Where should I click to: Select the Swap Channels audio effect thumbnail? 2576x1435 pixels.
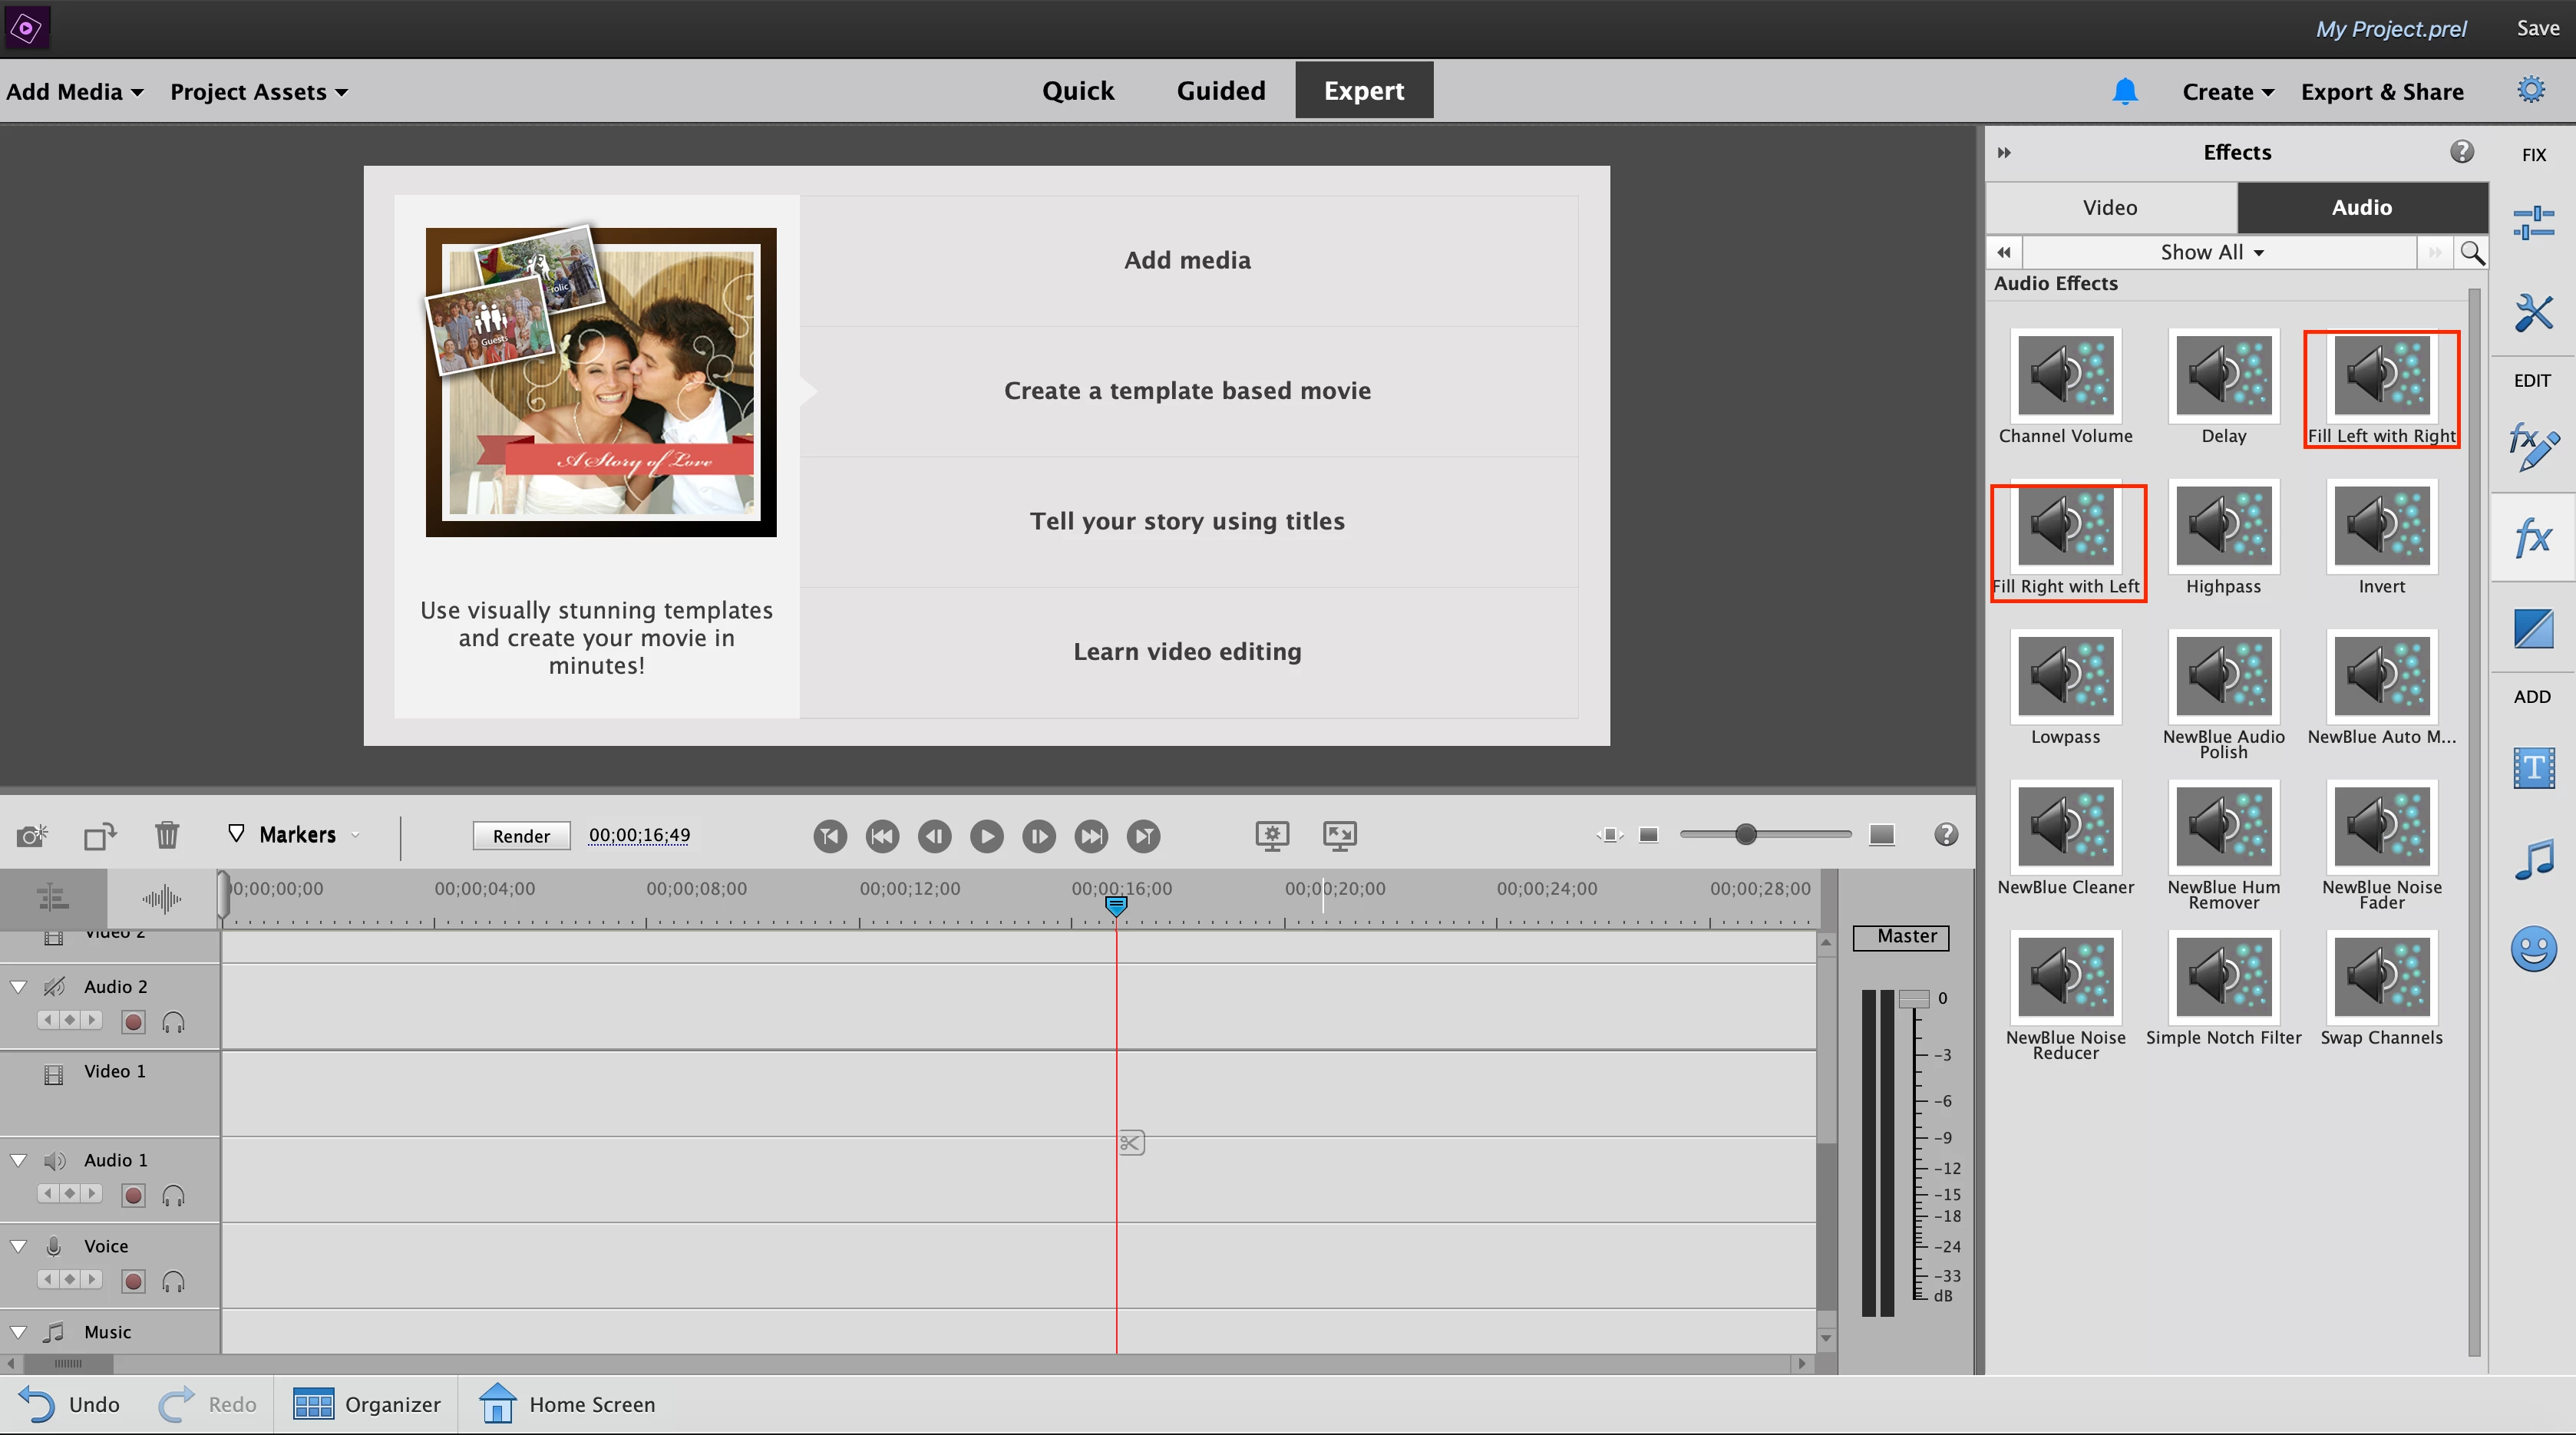coord(2381,976)
